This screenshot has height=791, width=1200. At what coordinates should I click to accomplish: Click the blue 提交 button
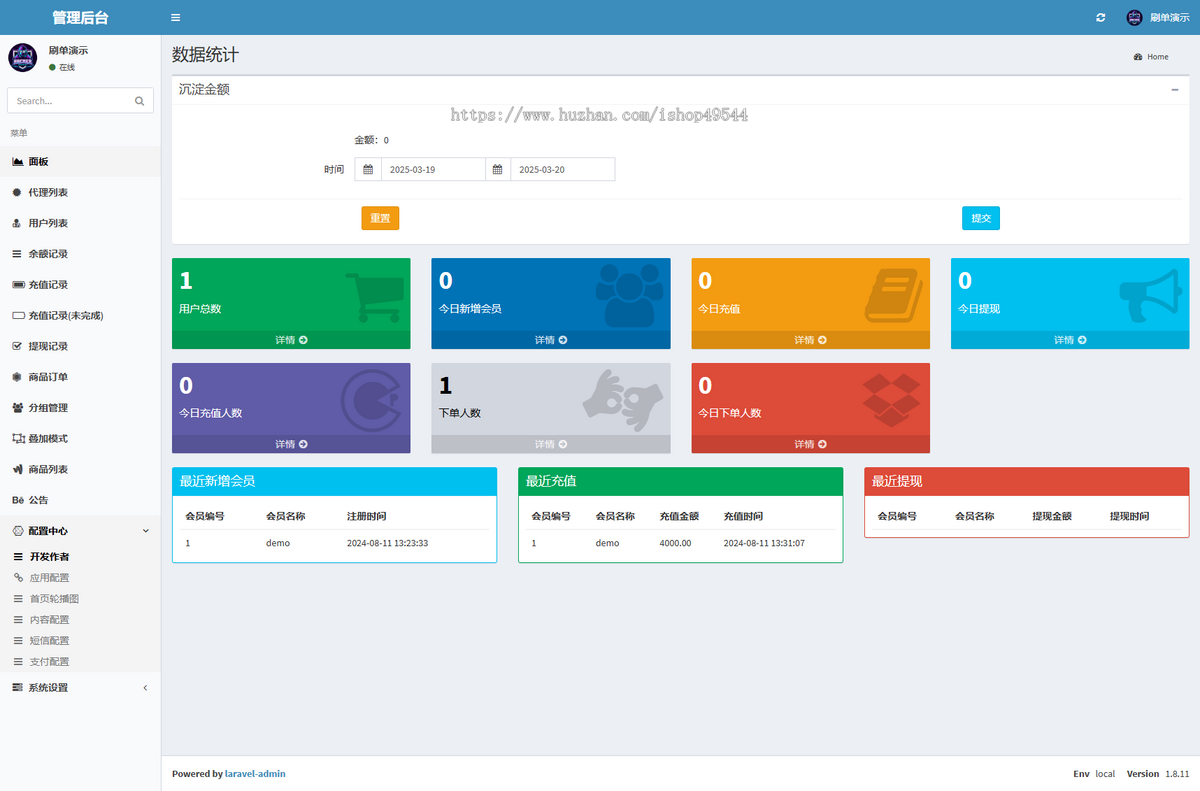(981, 218)
